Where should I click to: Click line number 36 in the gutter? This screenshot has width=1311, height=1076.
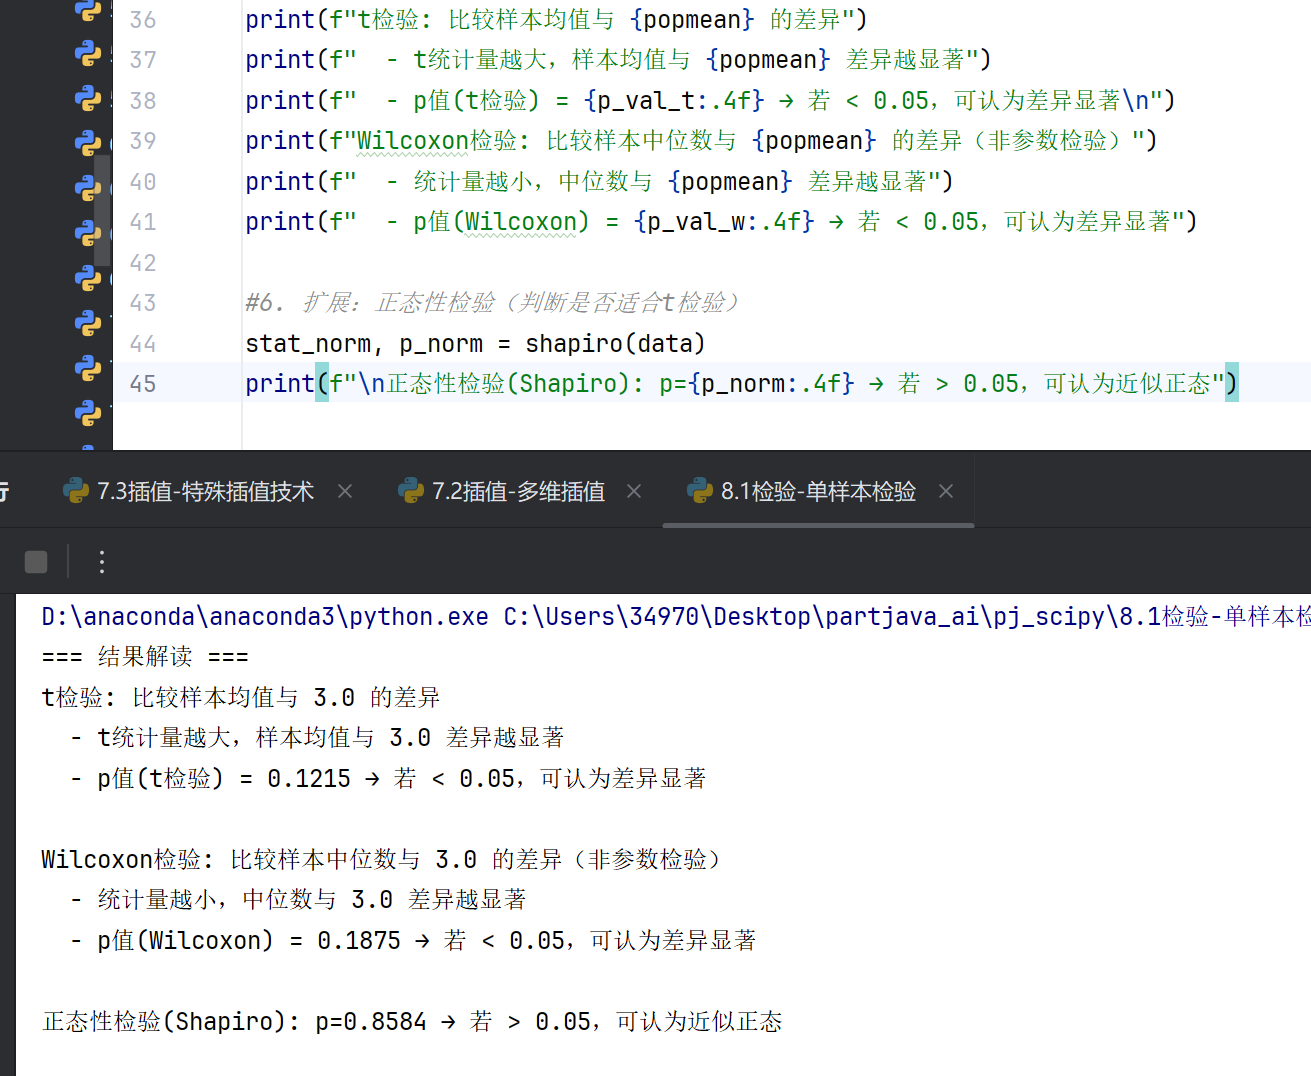coord(143,20)
